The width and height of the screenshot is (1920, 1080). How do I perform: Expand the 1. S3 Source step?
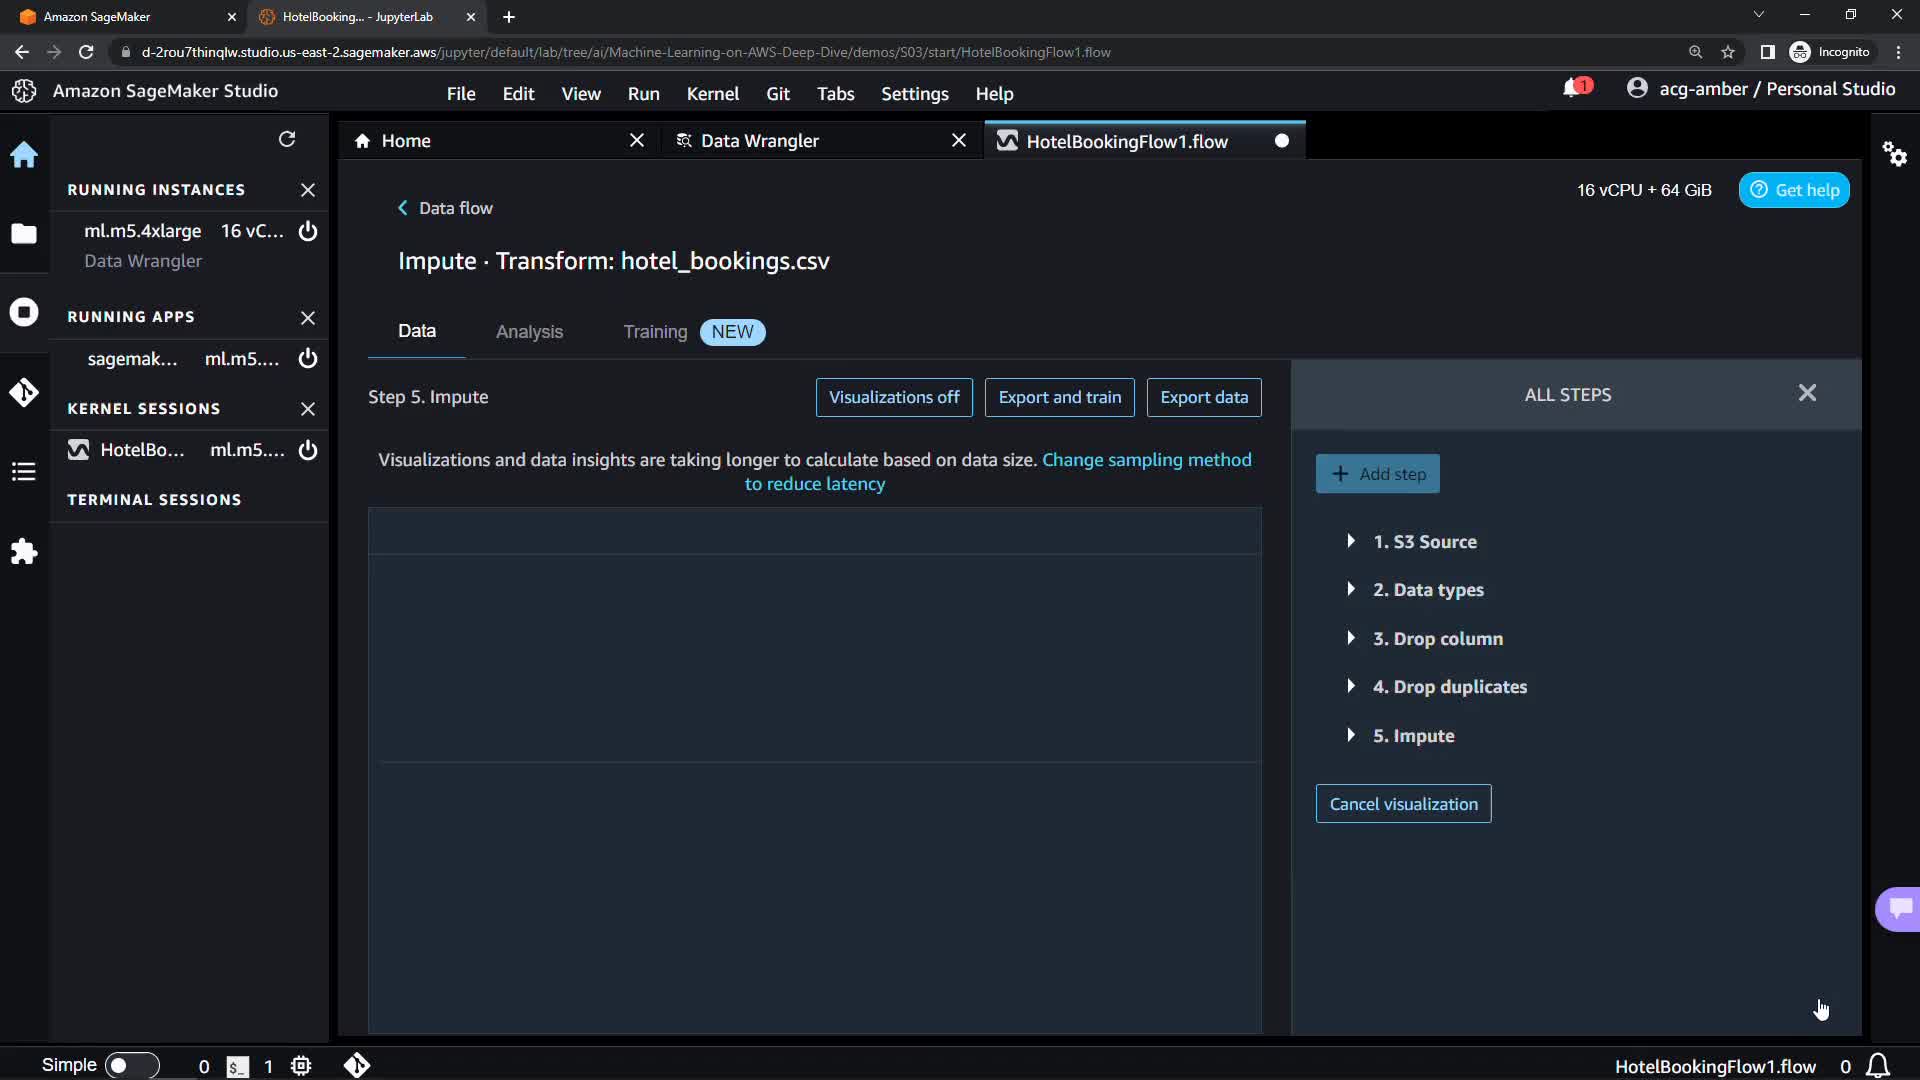(x=1351, y=541)
